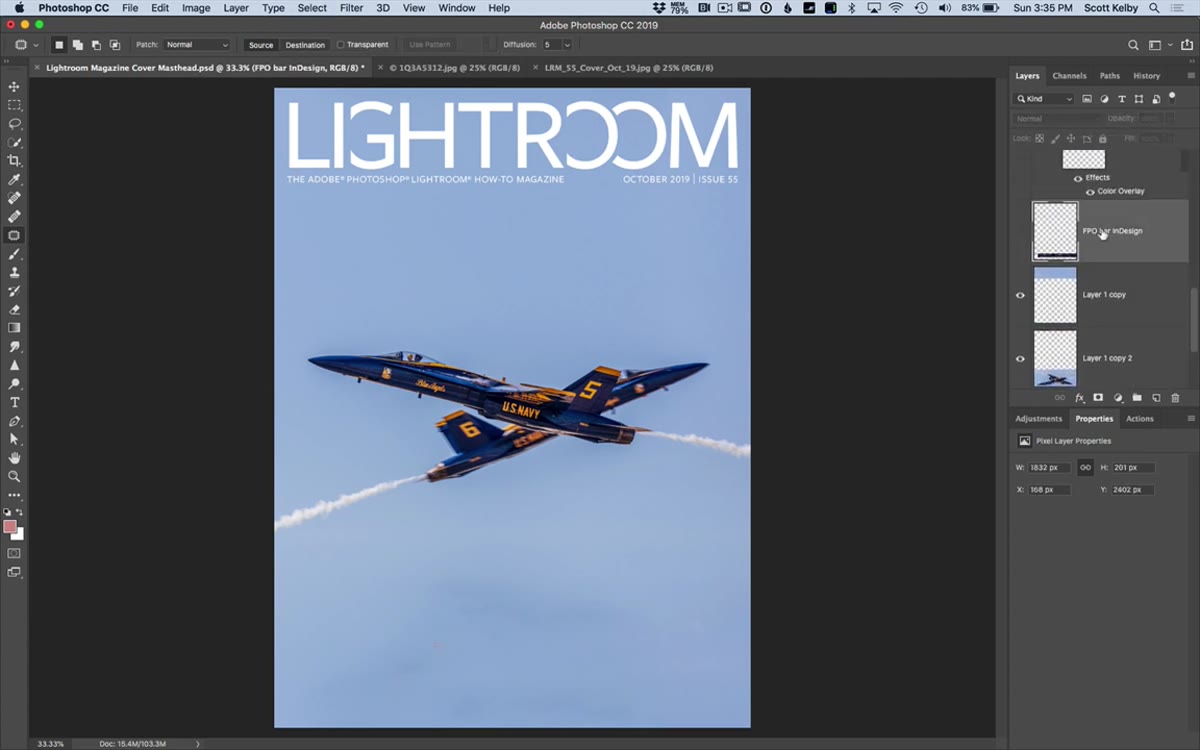The image size is (1200, 750).
Task: Choose New Selection mode in options bar
Action: [59, 45]
